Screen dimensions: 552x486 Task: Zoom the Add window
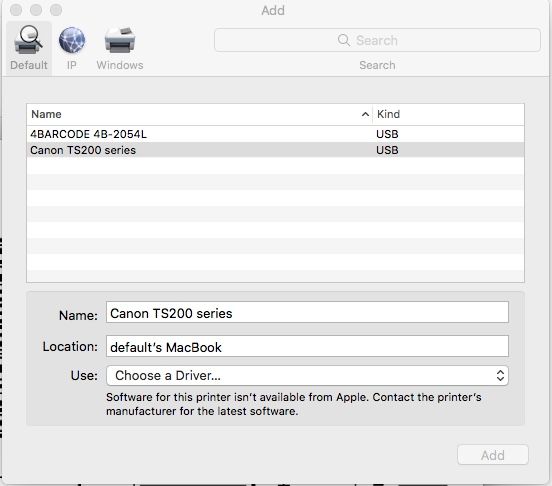pyautogui.click(x=56, y=10)
